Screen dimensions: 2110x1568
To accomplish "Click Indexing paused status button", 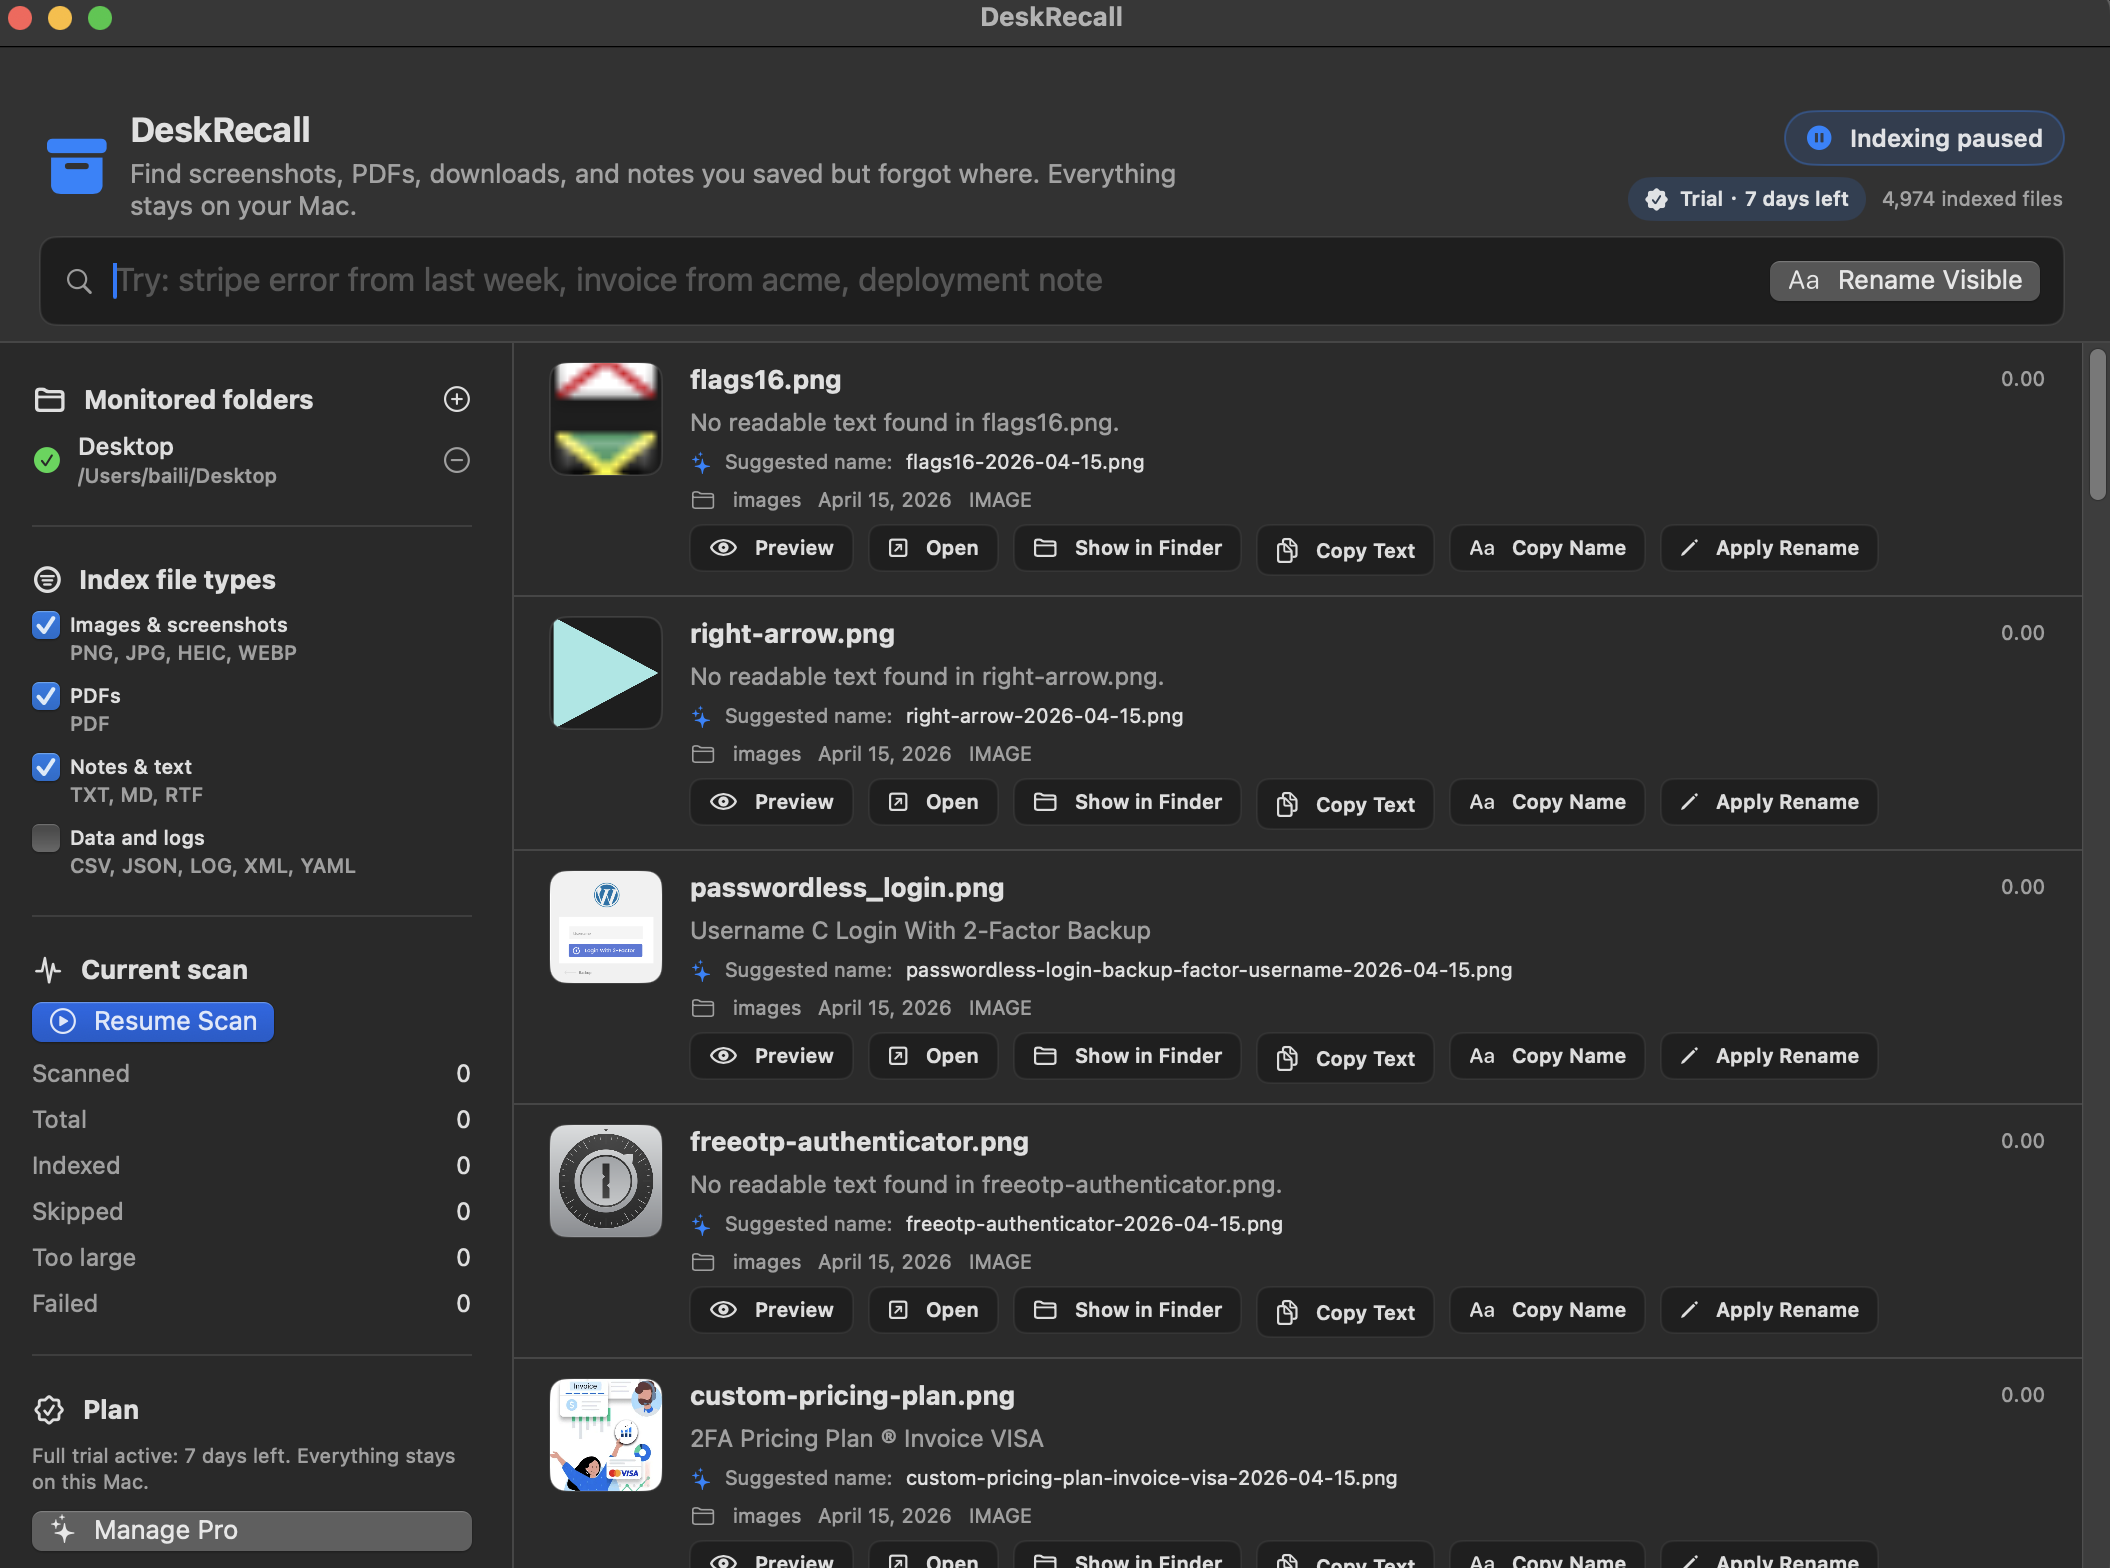I will point(1923,138).
